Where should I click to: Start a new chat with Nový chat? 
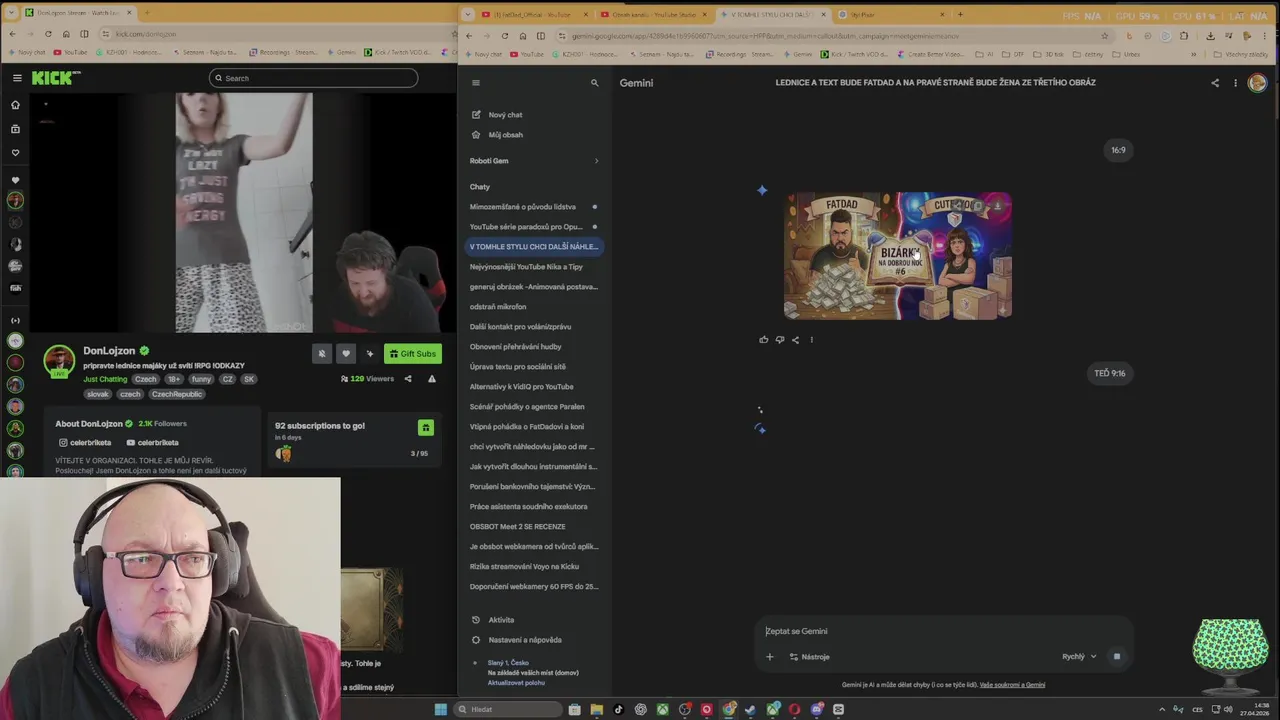point(497,114)
